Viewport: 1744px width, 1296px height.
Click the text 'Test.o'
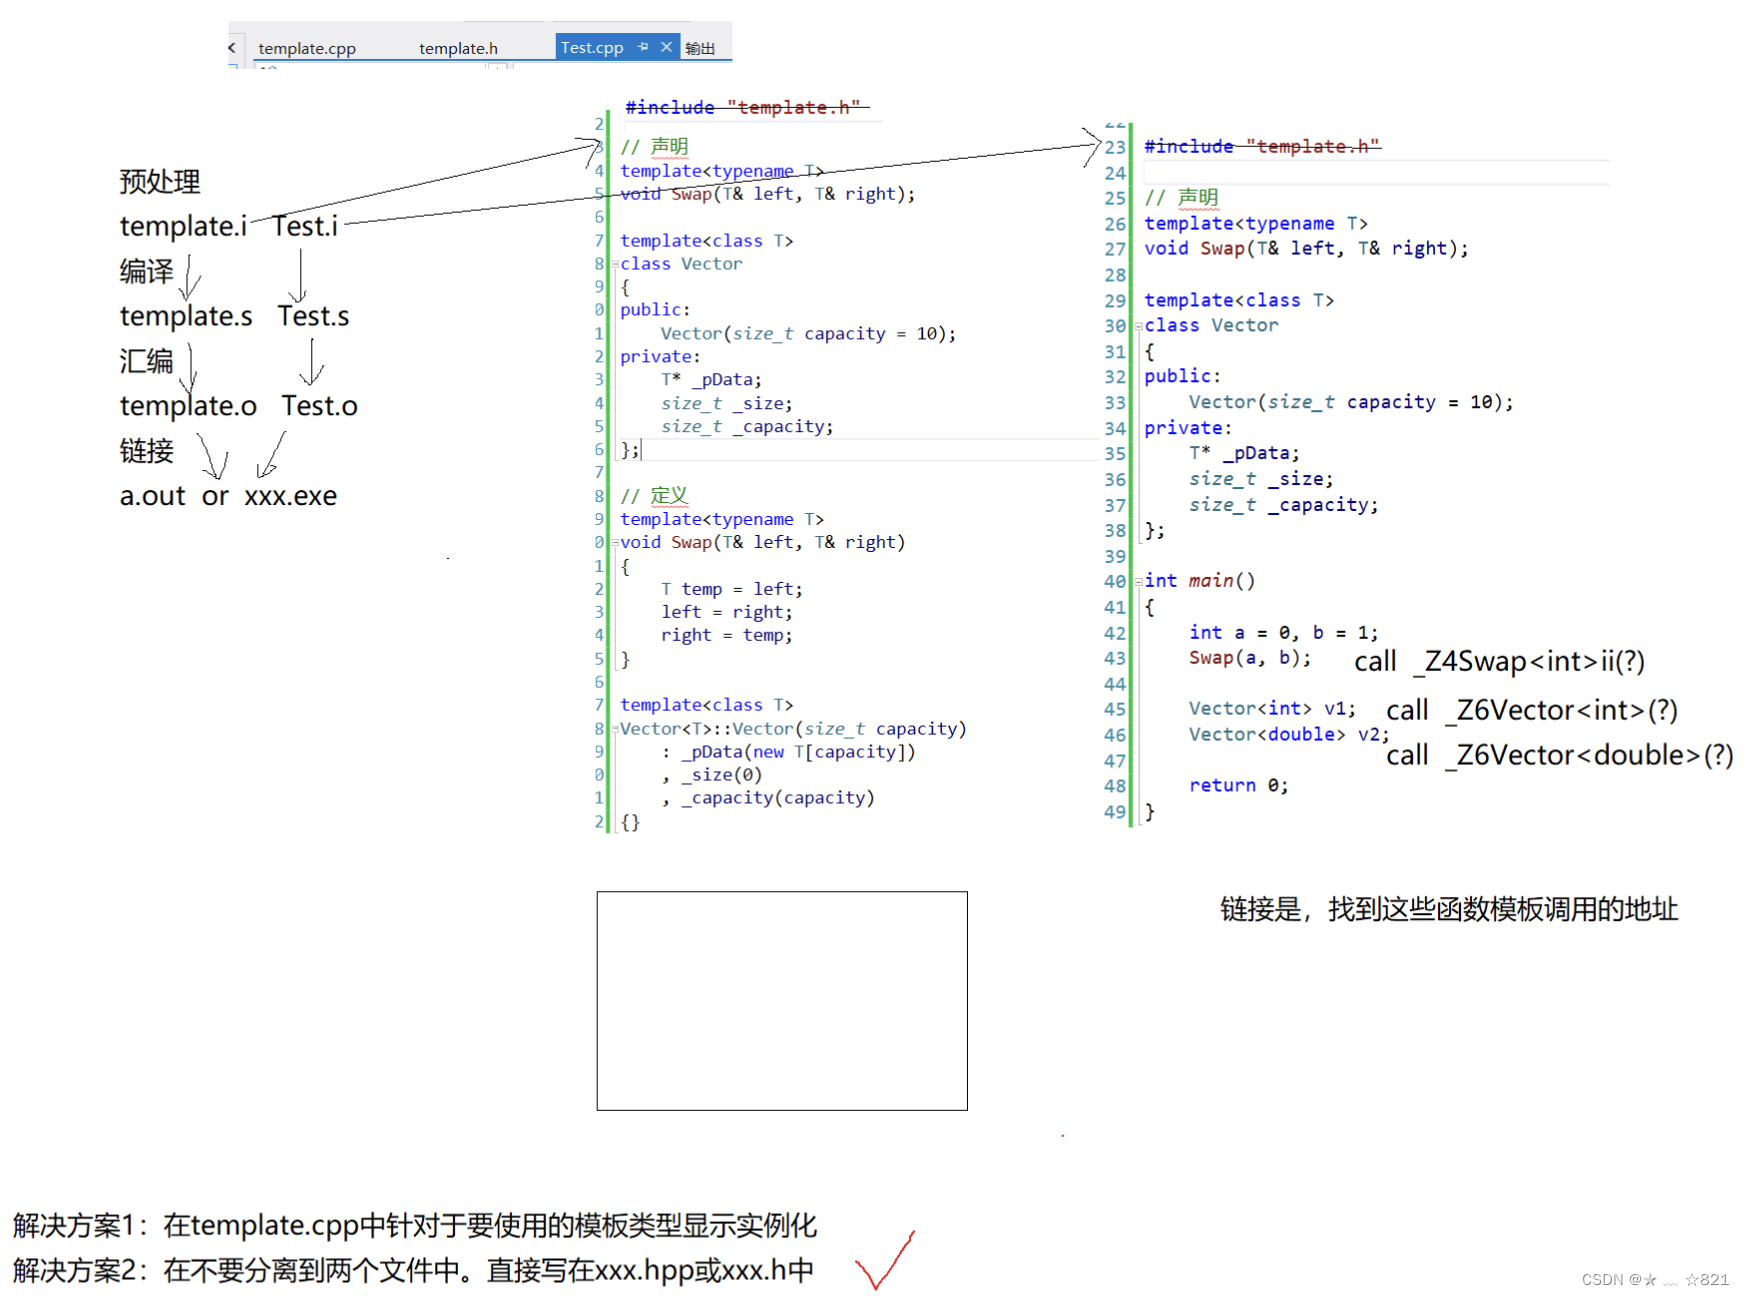tap(319, 406)
